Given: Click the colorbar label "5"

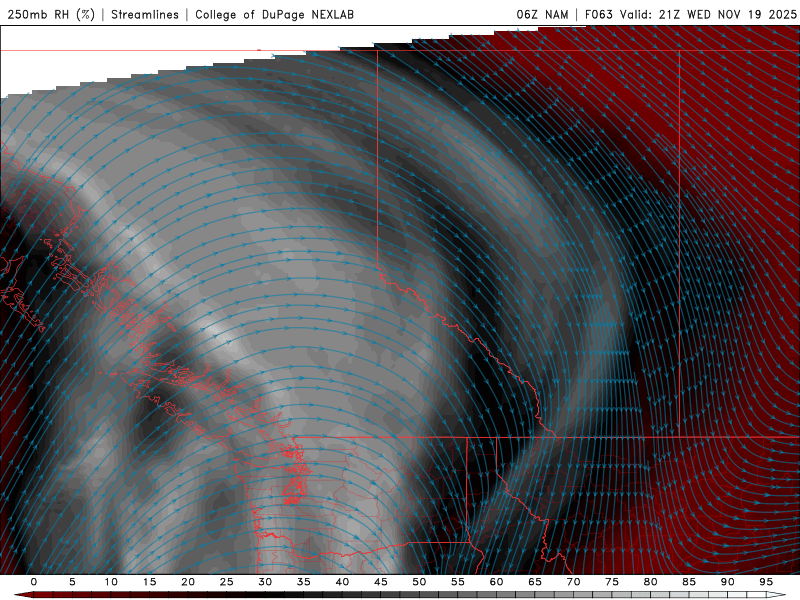Looking at the screenshot, I should tap(72, 582).
